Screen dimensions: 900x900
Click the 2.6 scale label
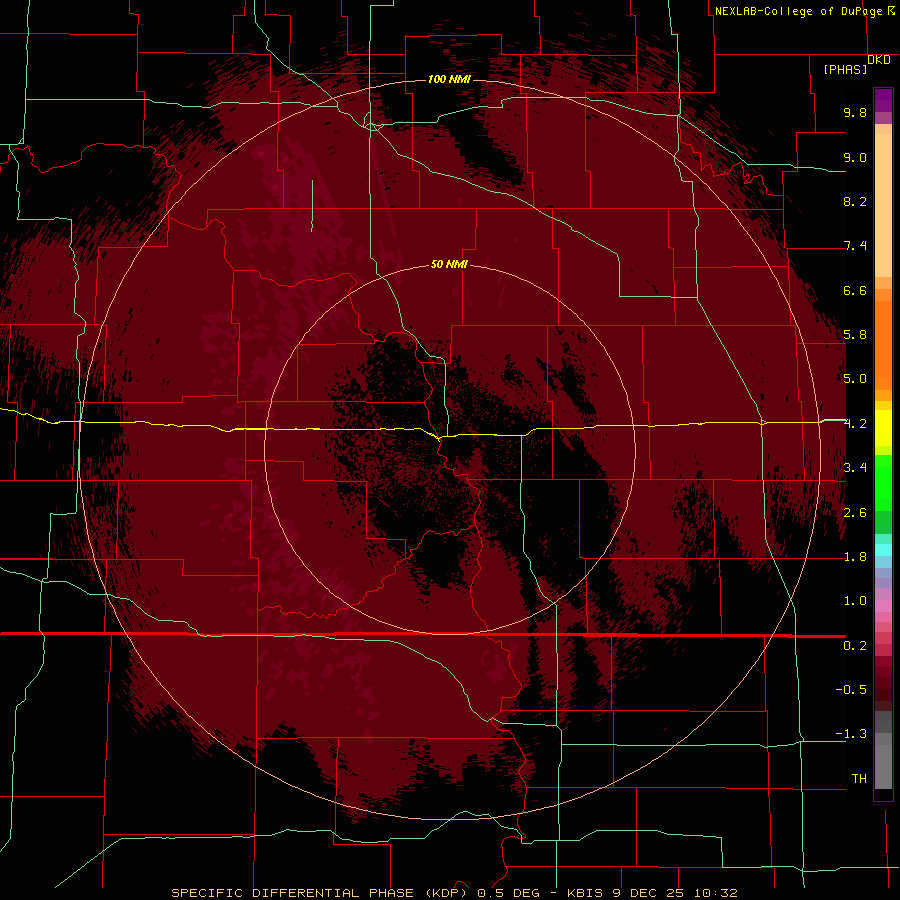pyautogui.click(x=855, y=513)
